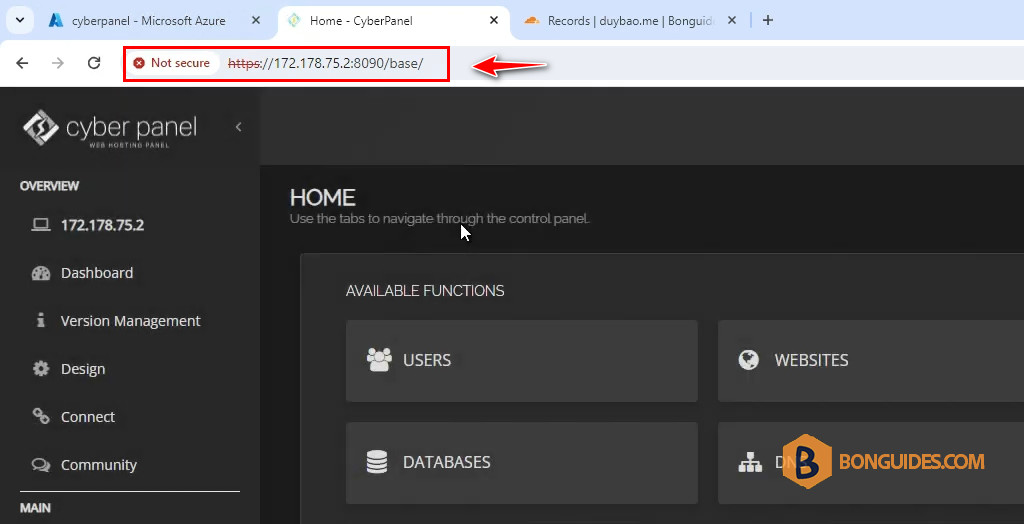Open the USERS function card
The image size is (1024, 524).
pos(522,361)
